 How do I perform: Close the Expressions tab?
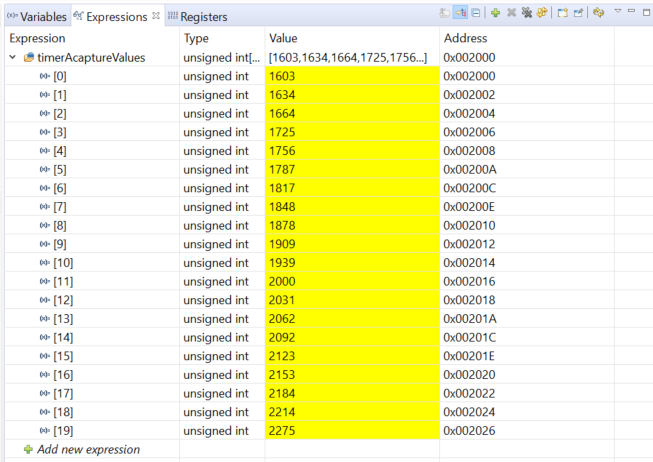pos(155,16)
